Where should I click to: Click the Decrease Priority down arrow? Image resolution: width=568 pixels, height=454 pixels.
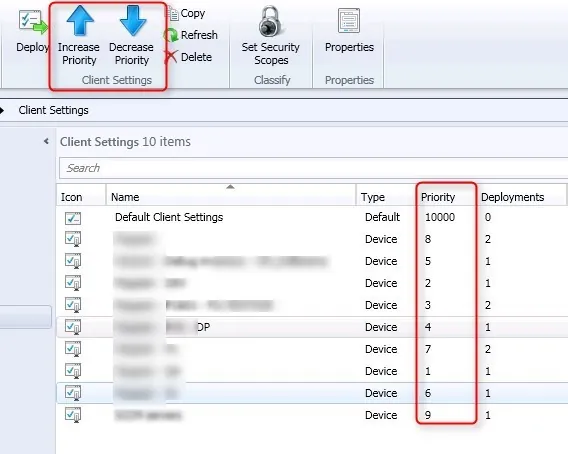point(133,21)
